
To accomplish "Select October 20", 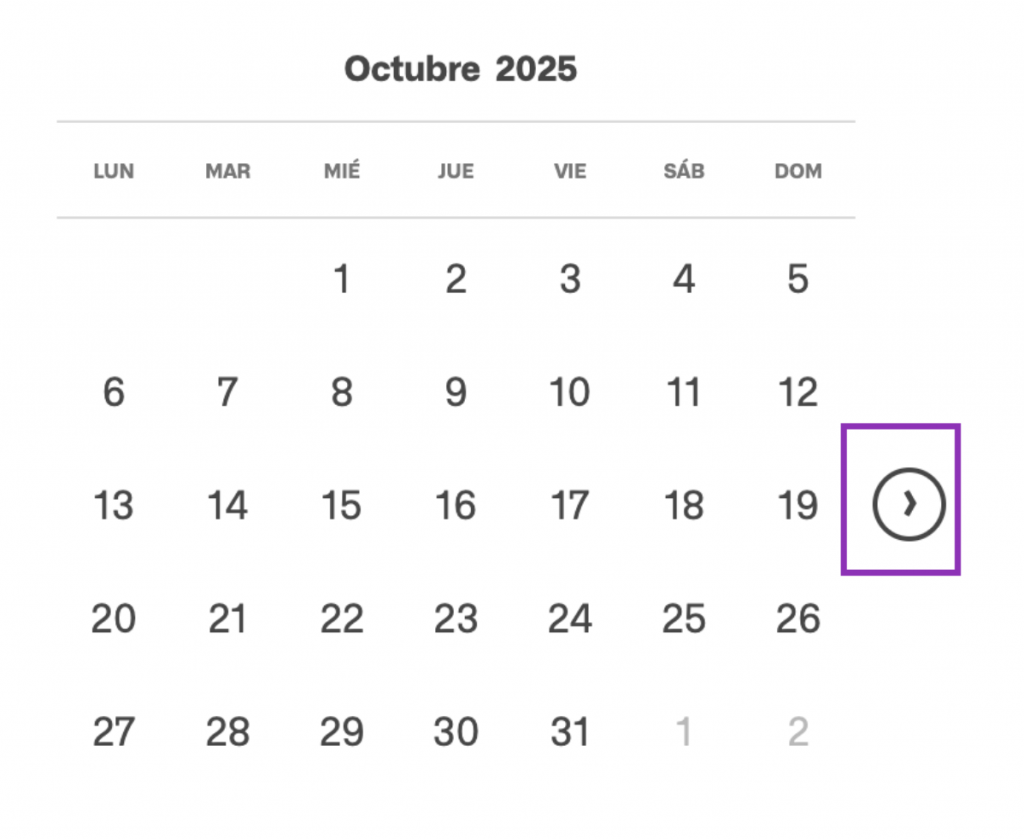I will tap(113, 620).
